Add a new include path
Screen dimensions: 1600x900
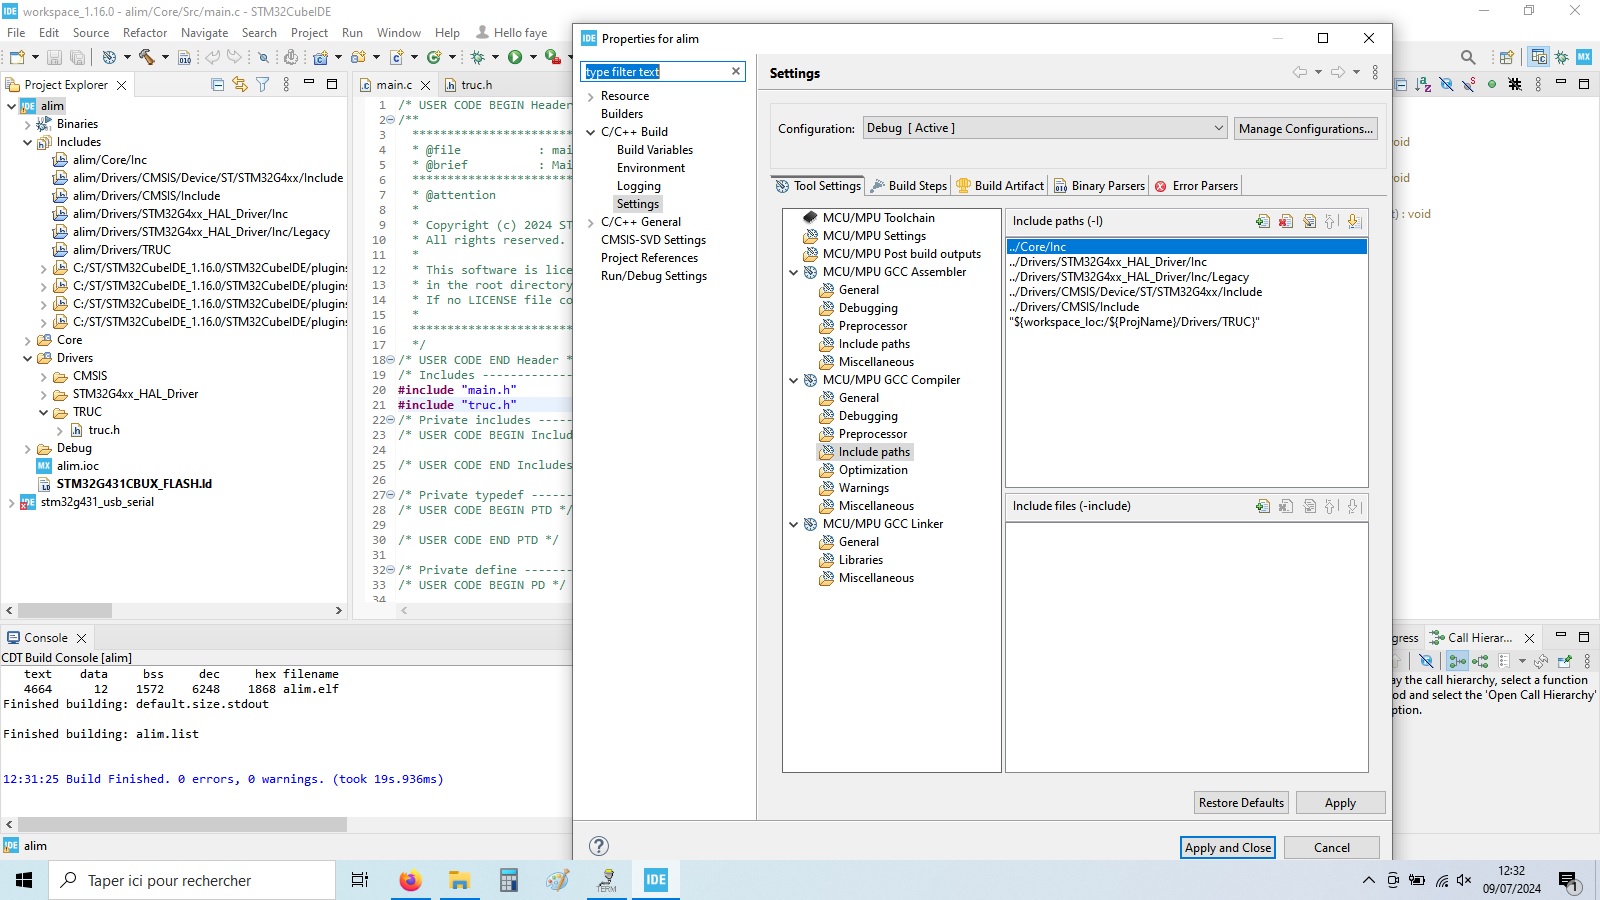pyautogui.click(x=1262, y=221)
